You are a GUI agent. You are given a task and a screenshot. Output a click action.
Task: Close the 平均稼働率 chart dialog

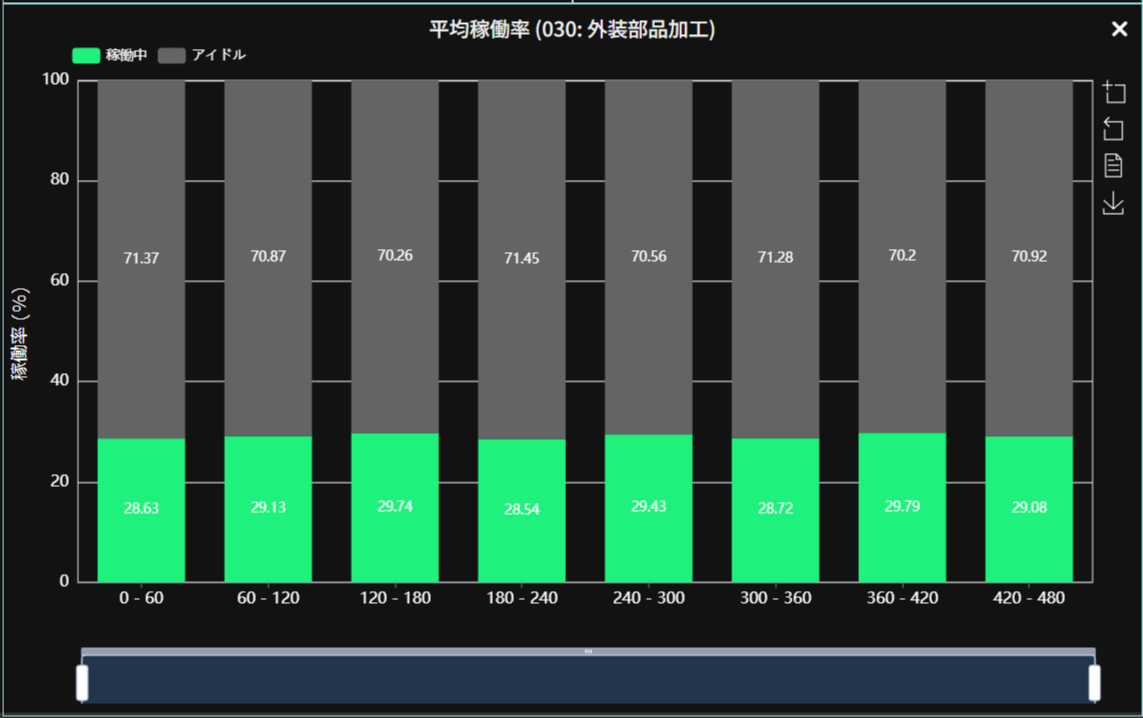(1119, 29)
